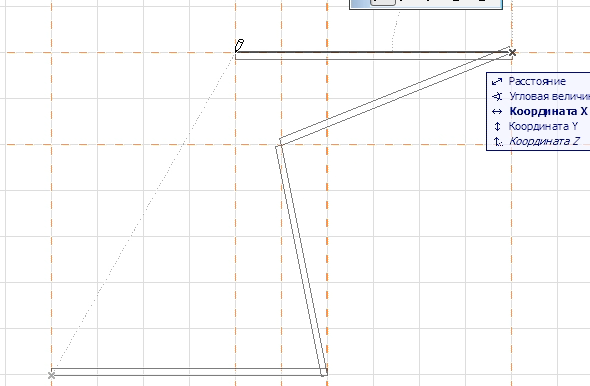Choose Расстояние in the tracker popup
This screenshot has width=590, height=386.
[538, 81]
